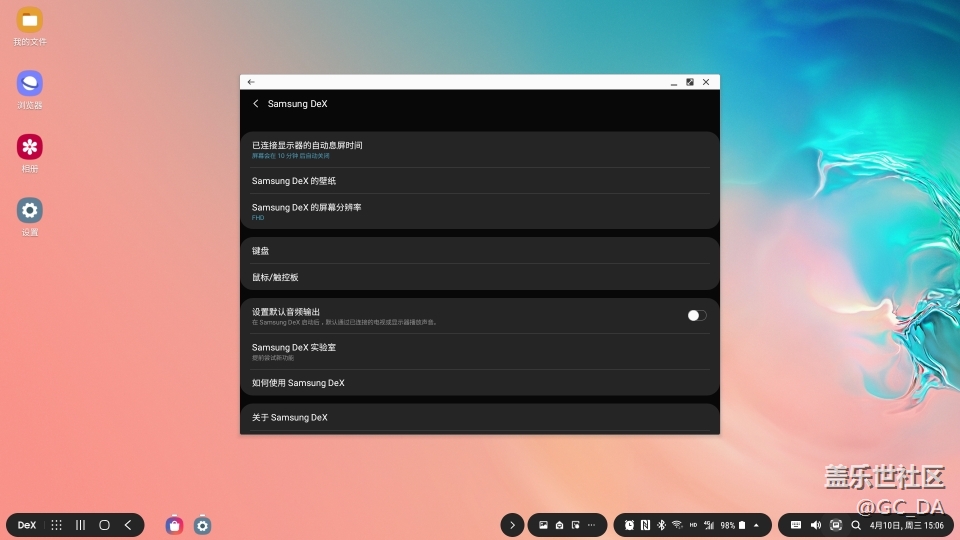The image size is (960, 540).
Task: Open the mouse/touchpad (鼠标/触控板) settings
Action: coord(480,277)
